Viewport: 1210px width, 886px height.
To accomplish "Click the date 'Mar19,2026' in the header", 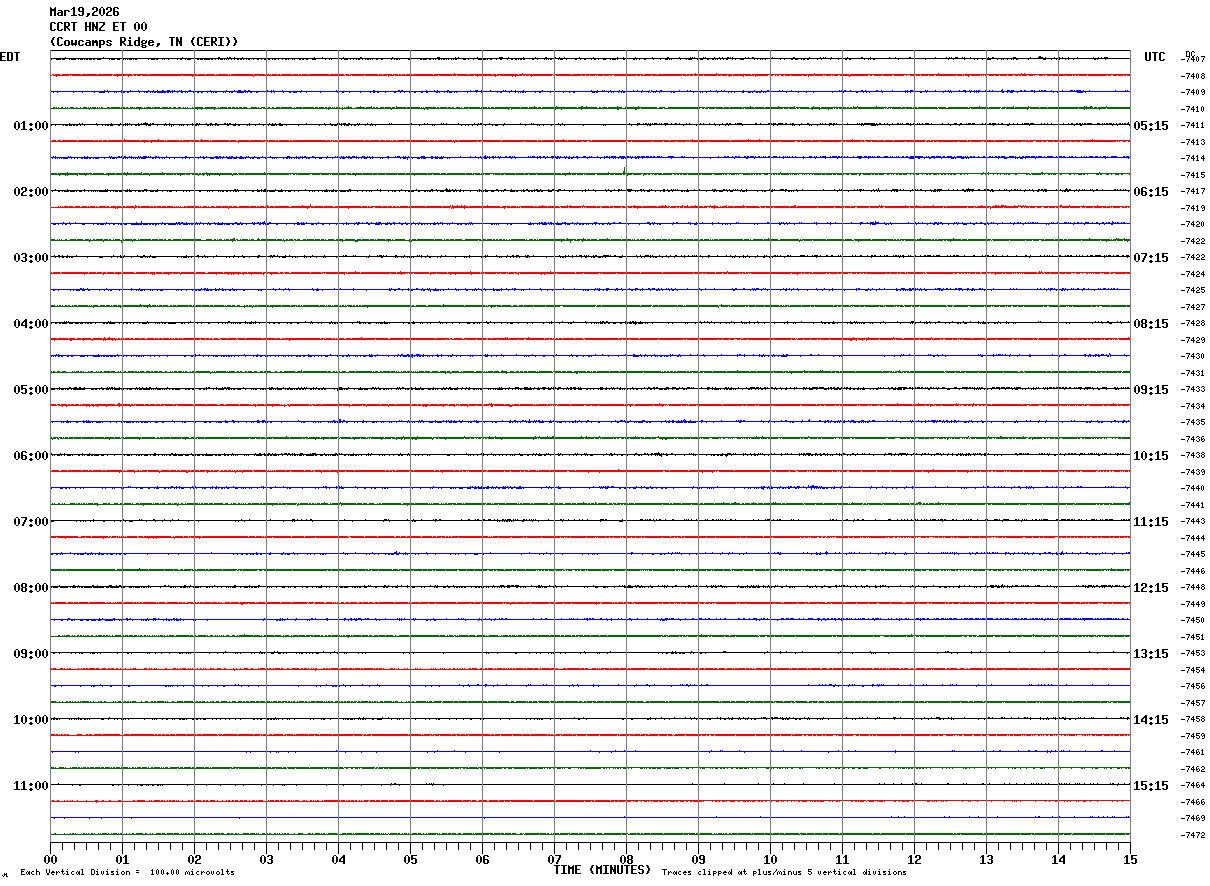I will click(x=84, y=12).
